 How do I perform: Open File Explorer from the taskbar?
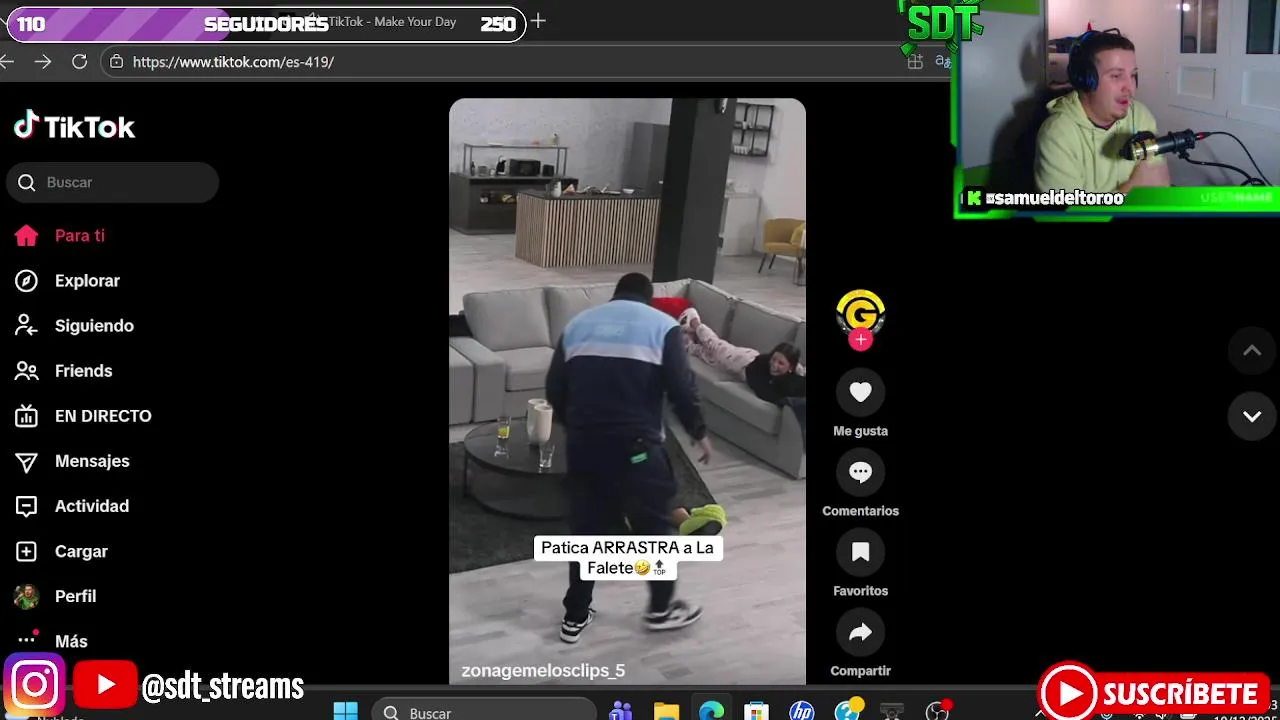(666, 712)
